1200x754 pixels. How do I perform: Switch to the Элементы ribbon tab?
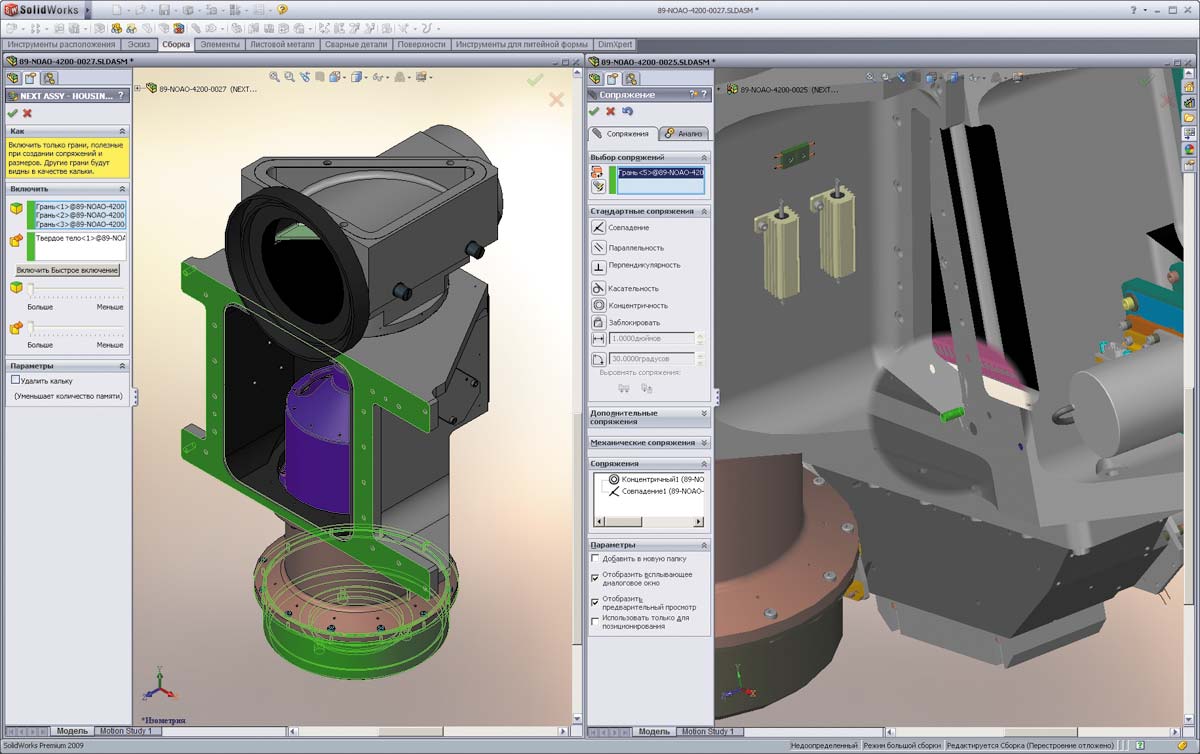220,45
